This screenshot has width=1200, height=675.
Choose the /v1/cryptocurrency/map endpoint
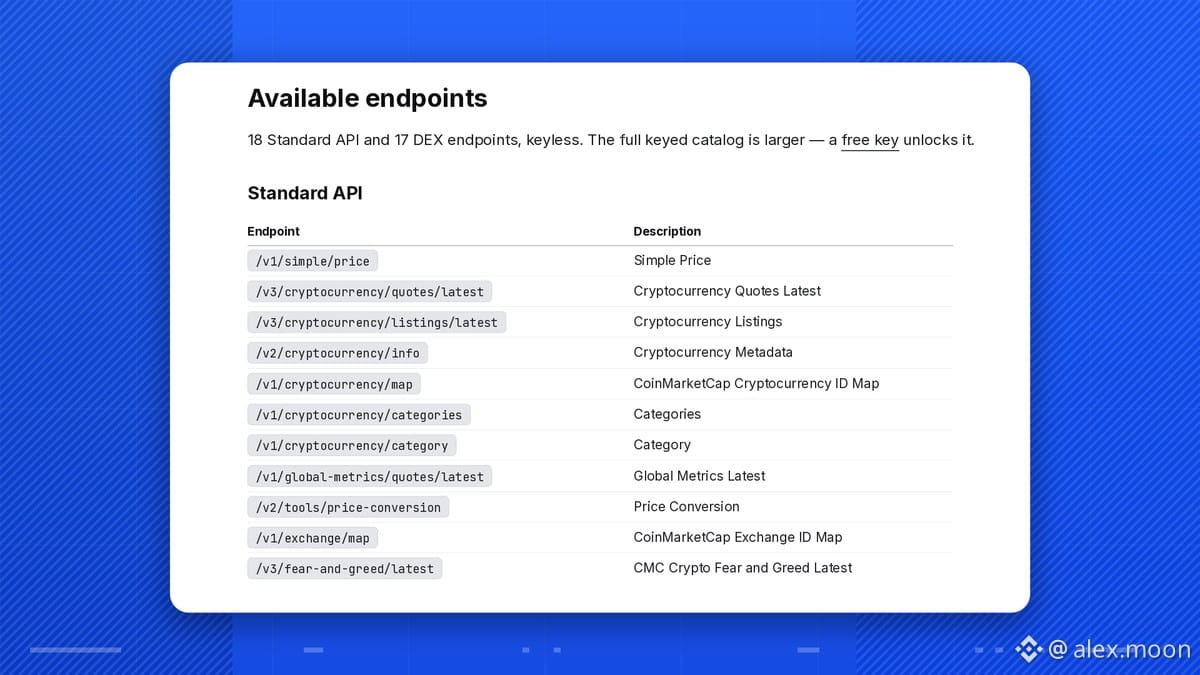[x=334, y=384]
